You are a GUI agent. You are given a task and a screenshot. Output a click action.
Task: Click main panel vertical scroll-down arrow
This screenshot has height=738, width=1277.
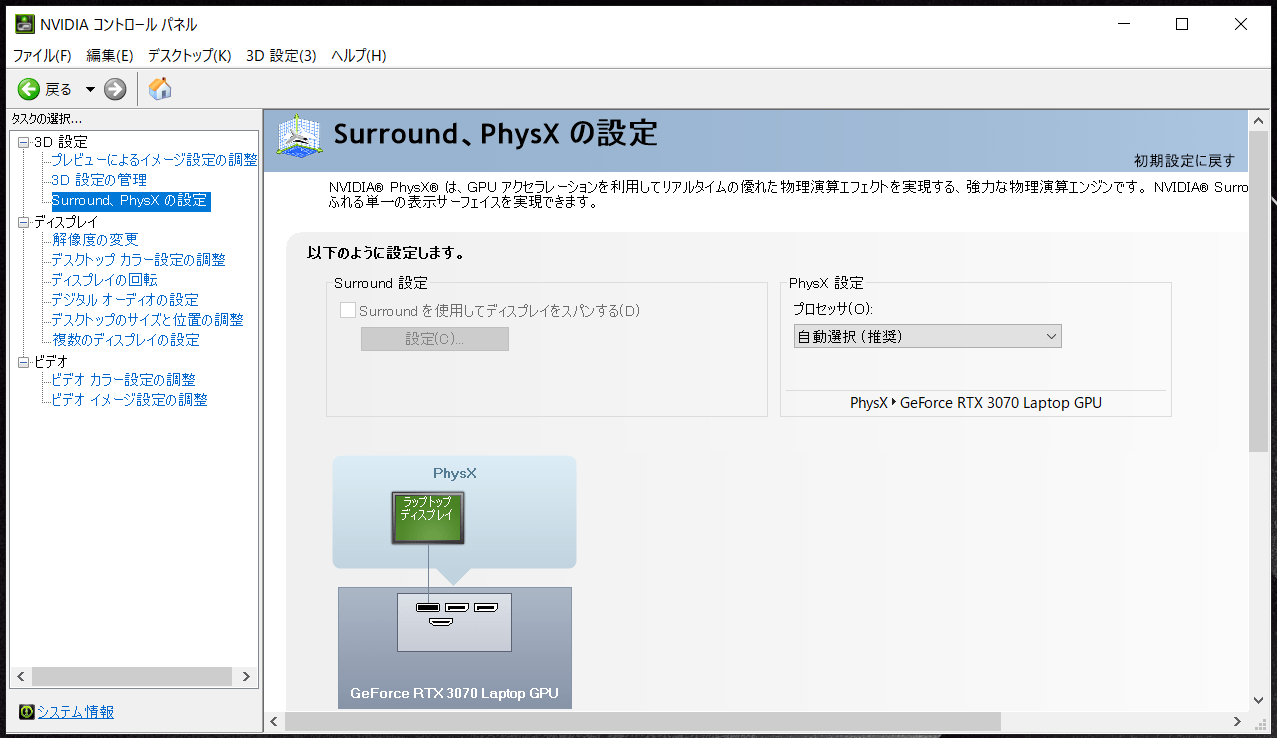1259,700
